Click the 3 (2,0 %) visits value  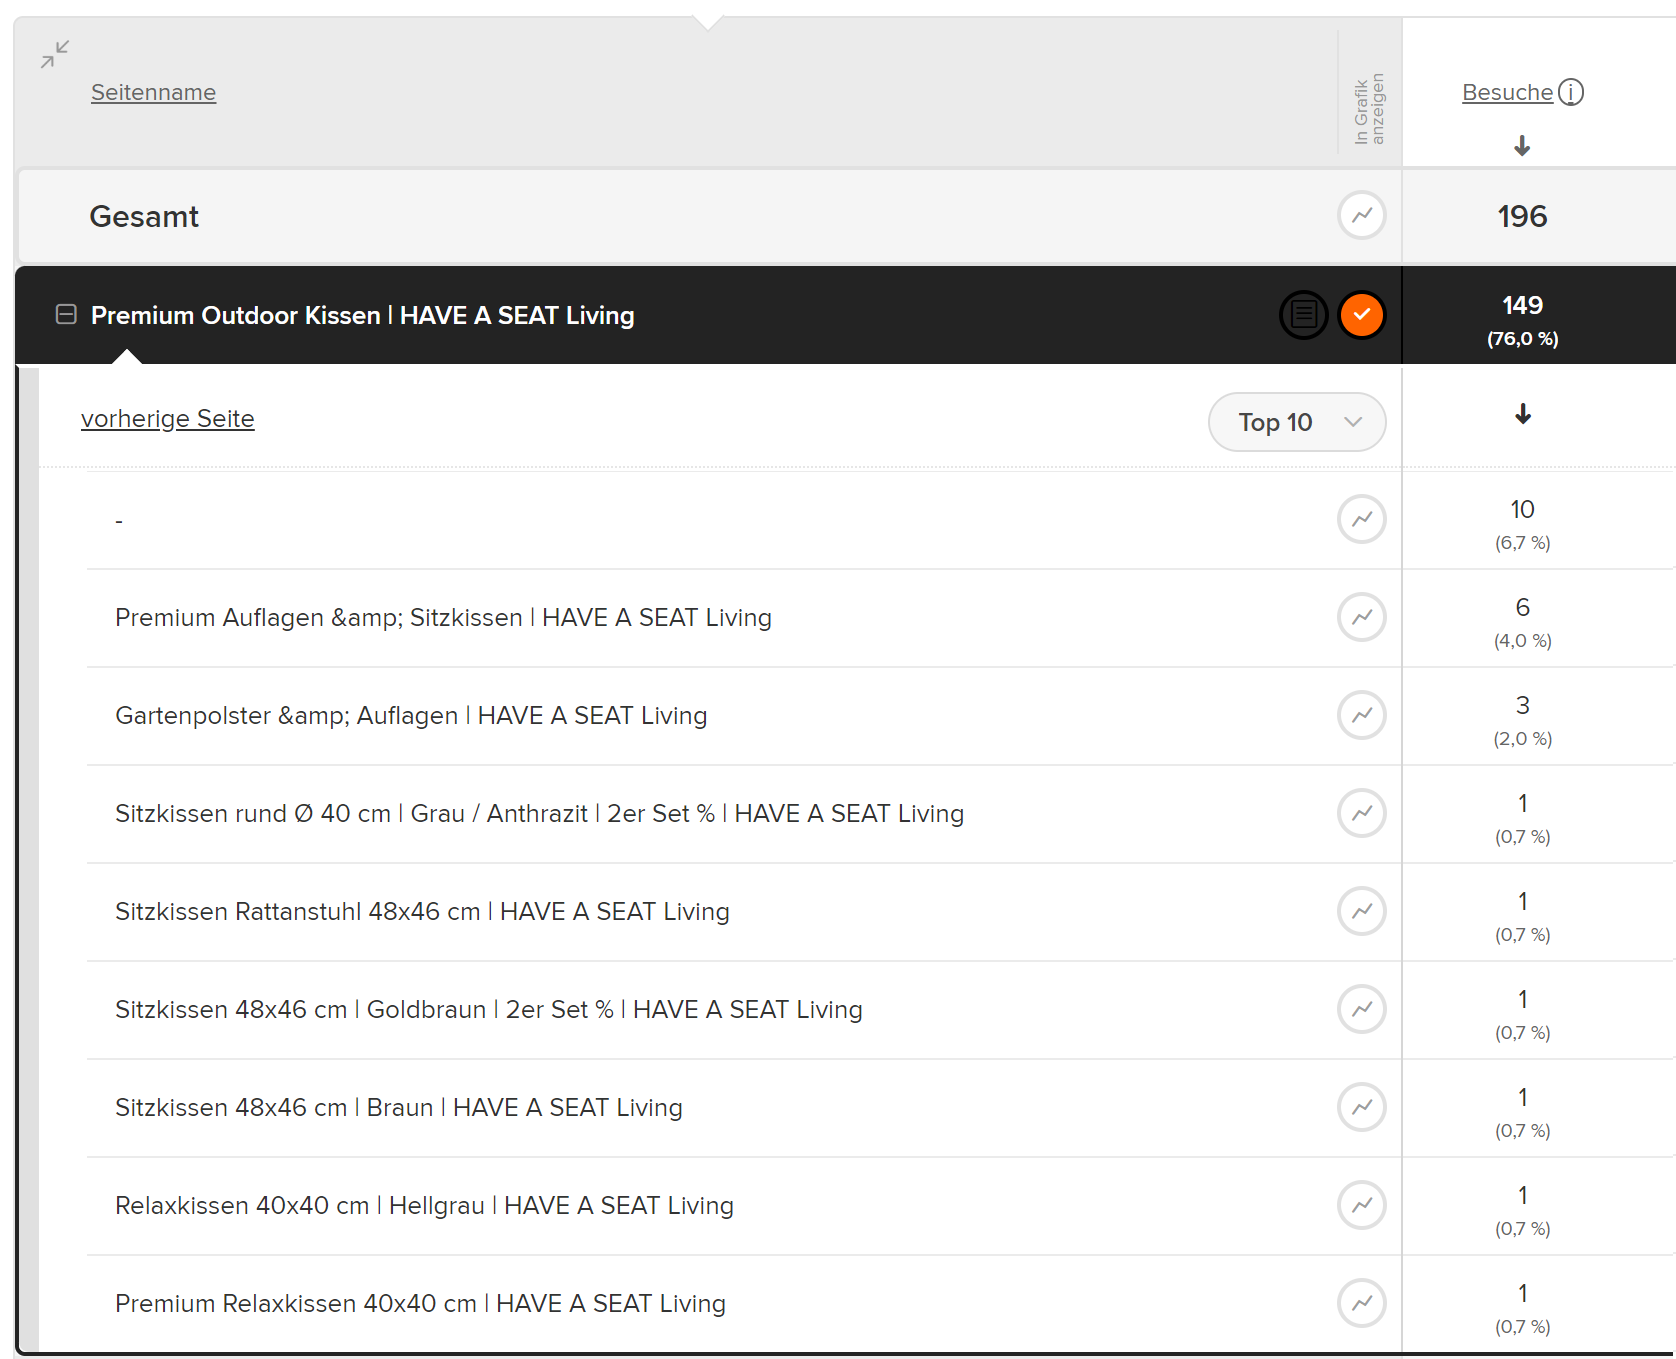(x=1522, y=720)
